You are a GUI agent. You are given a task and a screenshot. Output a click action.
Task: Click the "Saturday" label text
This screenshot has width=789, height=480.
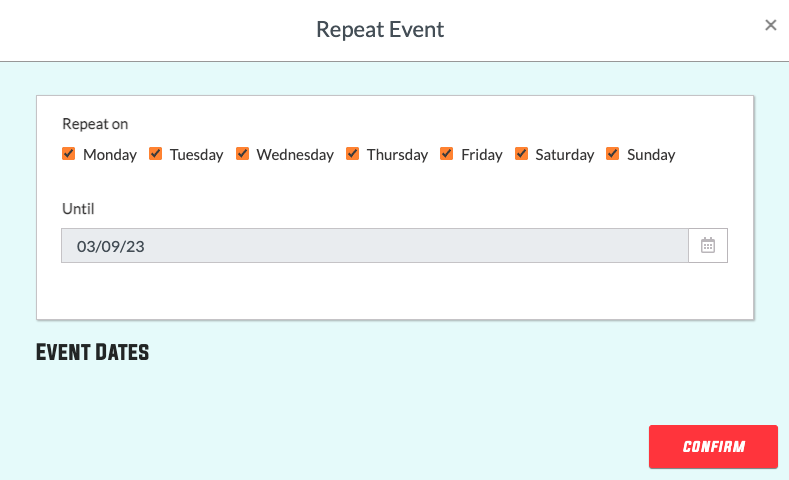[565, 155]
